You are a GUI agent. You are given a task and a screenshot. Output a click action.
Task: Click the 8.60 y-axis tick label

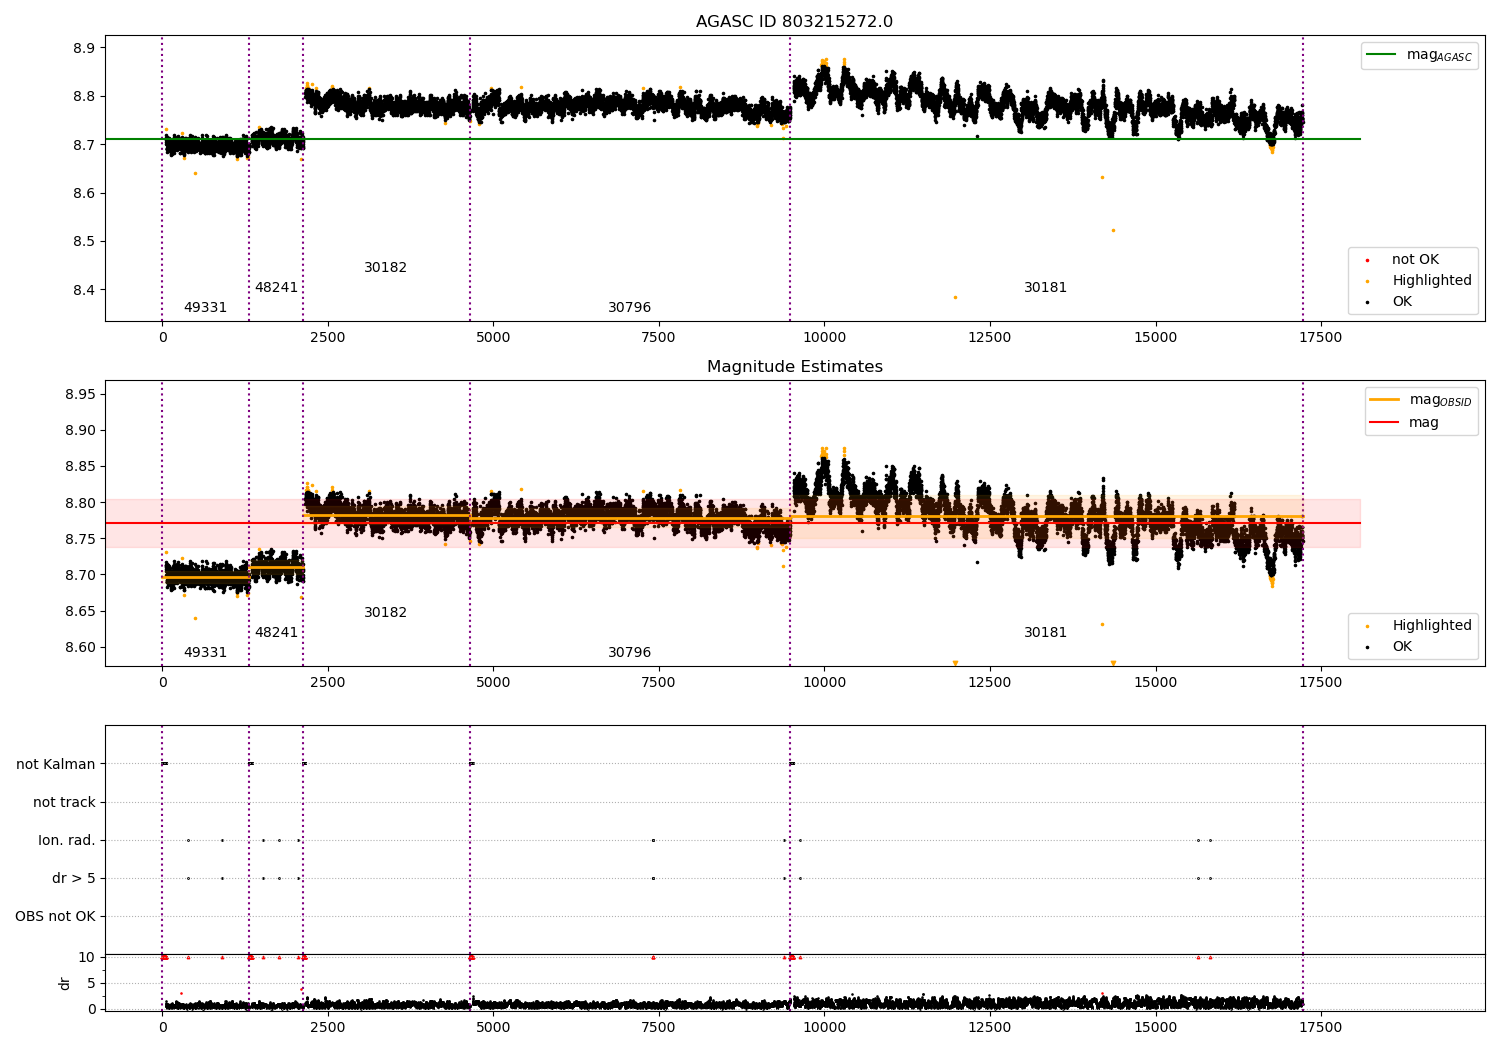pyautogui.click(x=80, y=648)
